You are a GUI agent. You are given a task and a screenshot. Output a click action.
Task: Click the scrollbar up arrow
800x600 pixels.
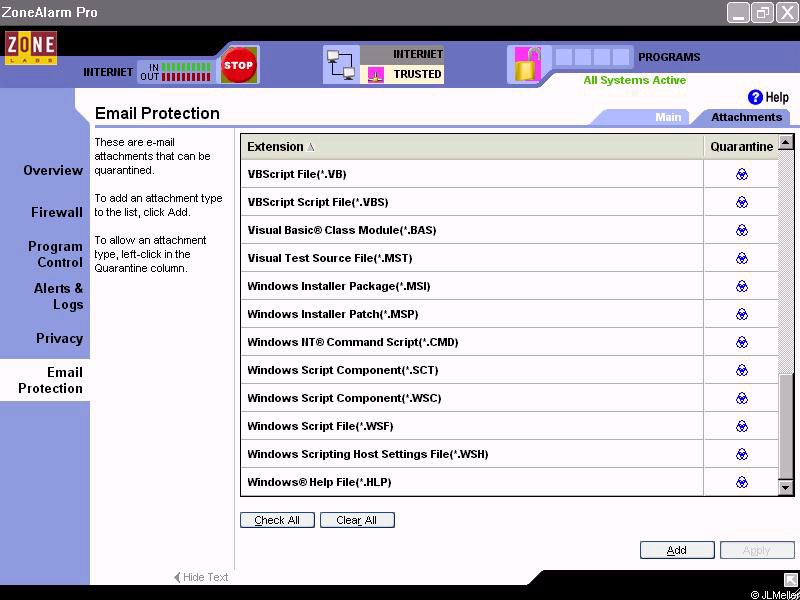pos(786,142)
